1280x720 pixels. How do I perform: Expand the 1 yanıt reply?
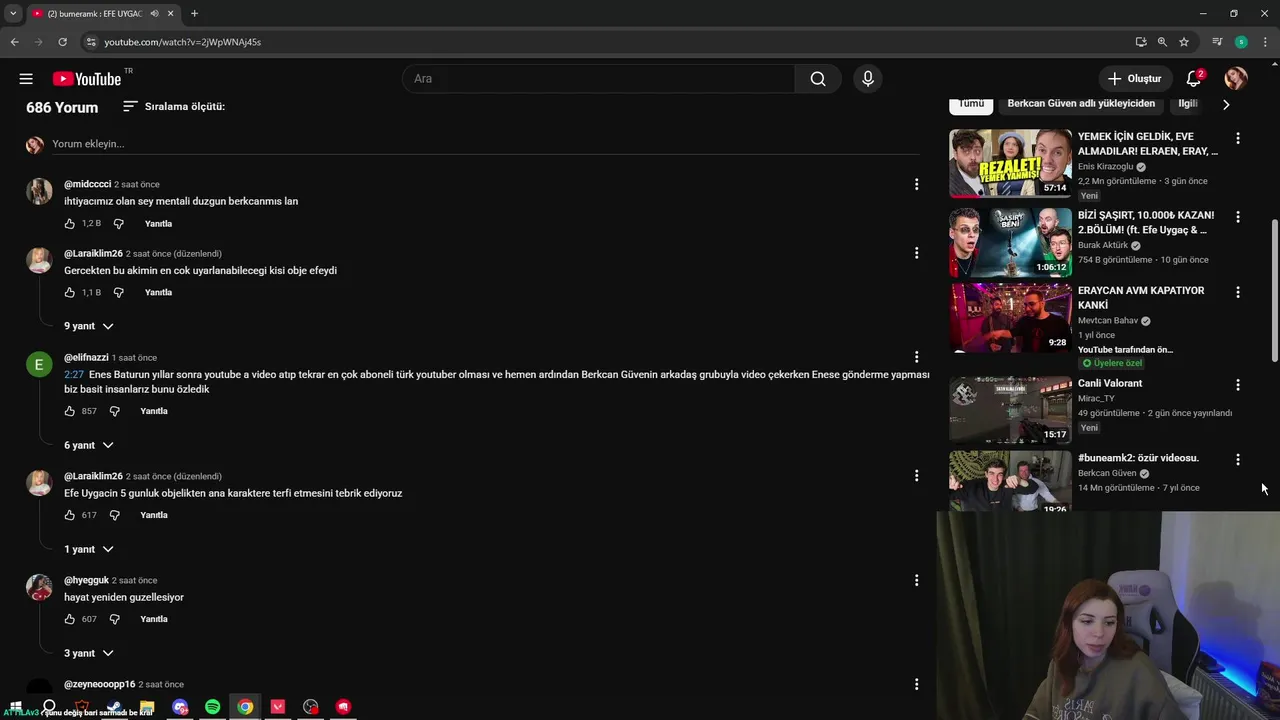[x=89, y=549]
